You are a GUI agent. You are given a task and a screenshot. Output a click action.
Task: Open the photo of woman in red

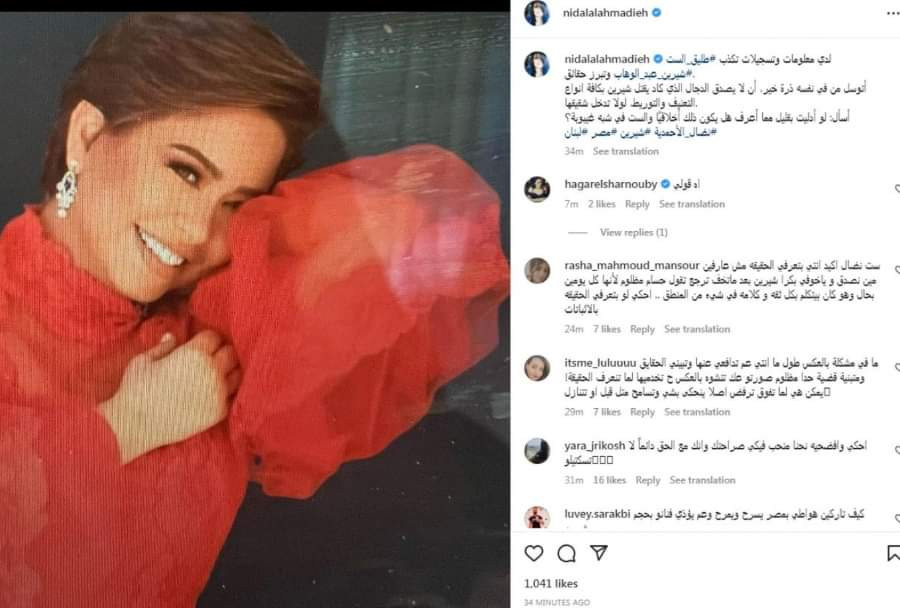pyautogui.click(x=255, y=310)
